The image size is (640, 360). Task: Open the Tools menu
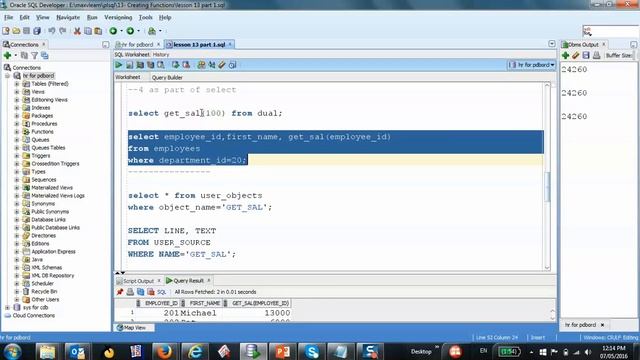click(x=145, y=18)
